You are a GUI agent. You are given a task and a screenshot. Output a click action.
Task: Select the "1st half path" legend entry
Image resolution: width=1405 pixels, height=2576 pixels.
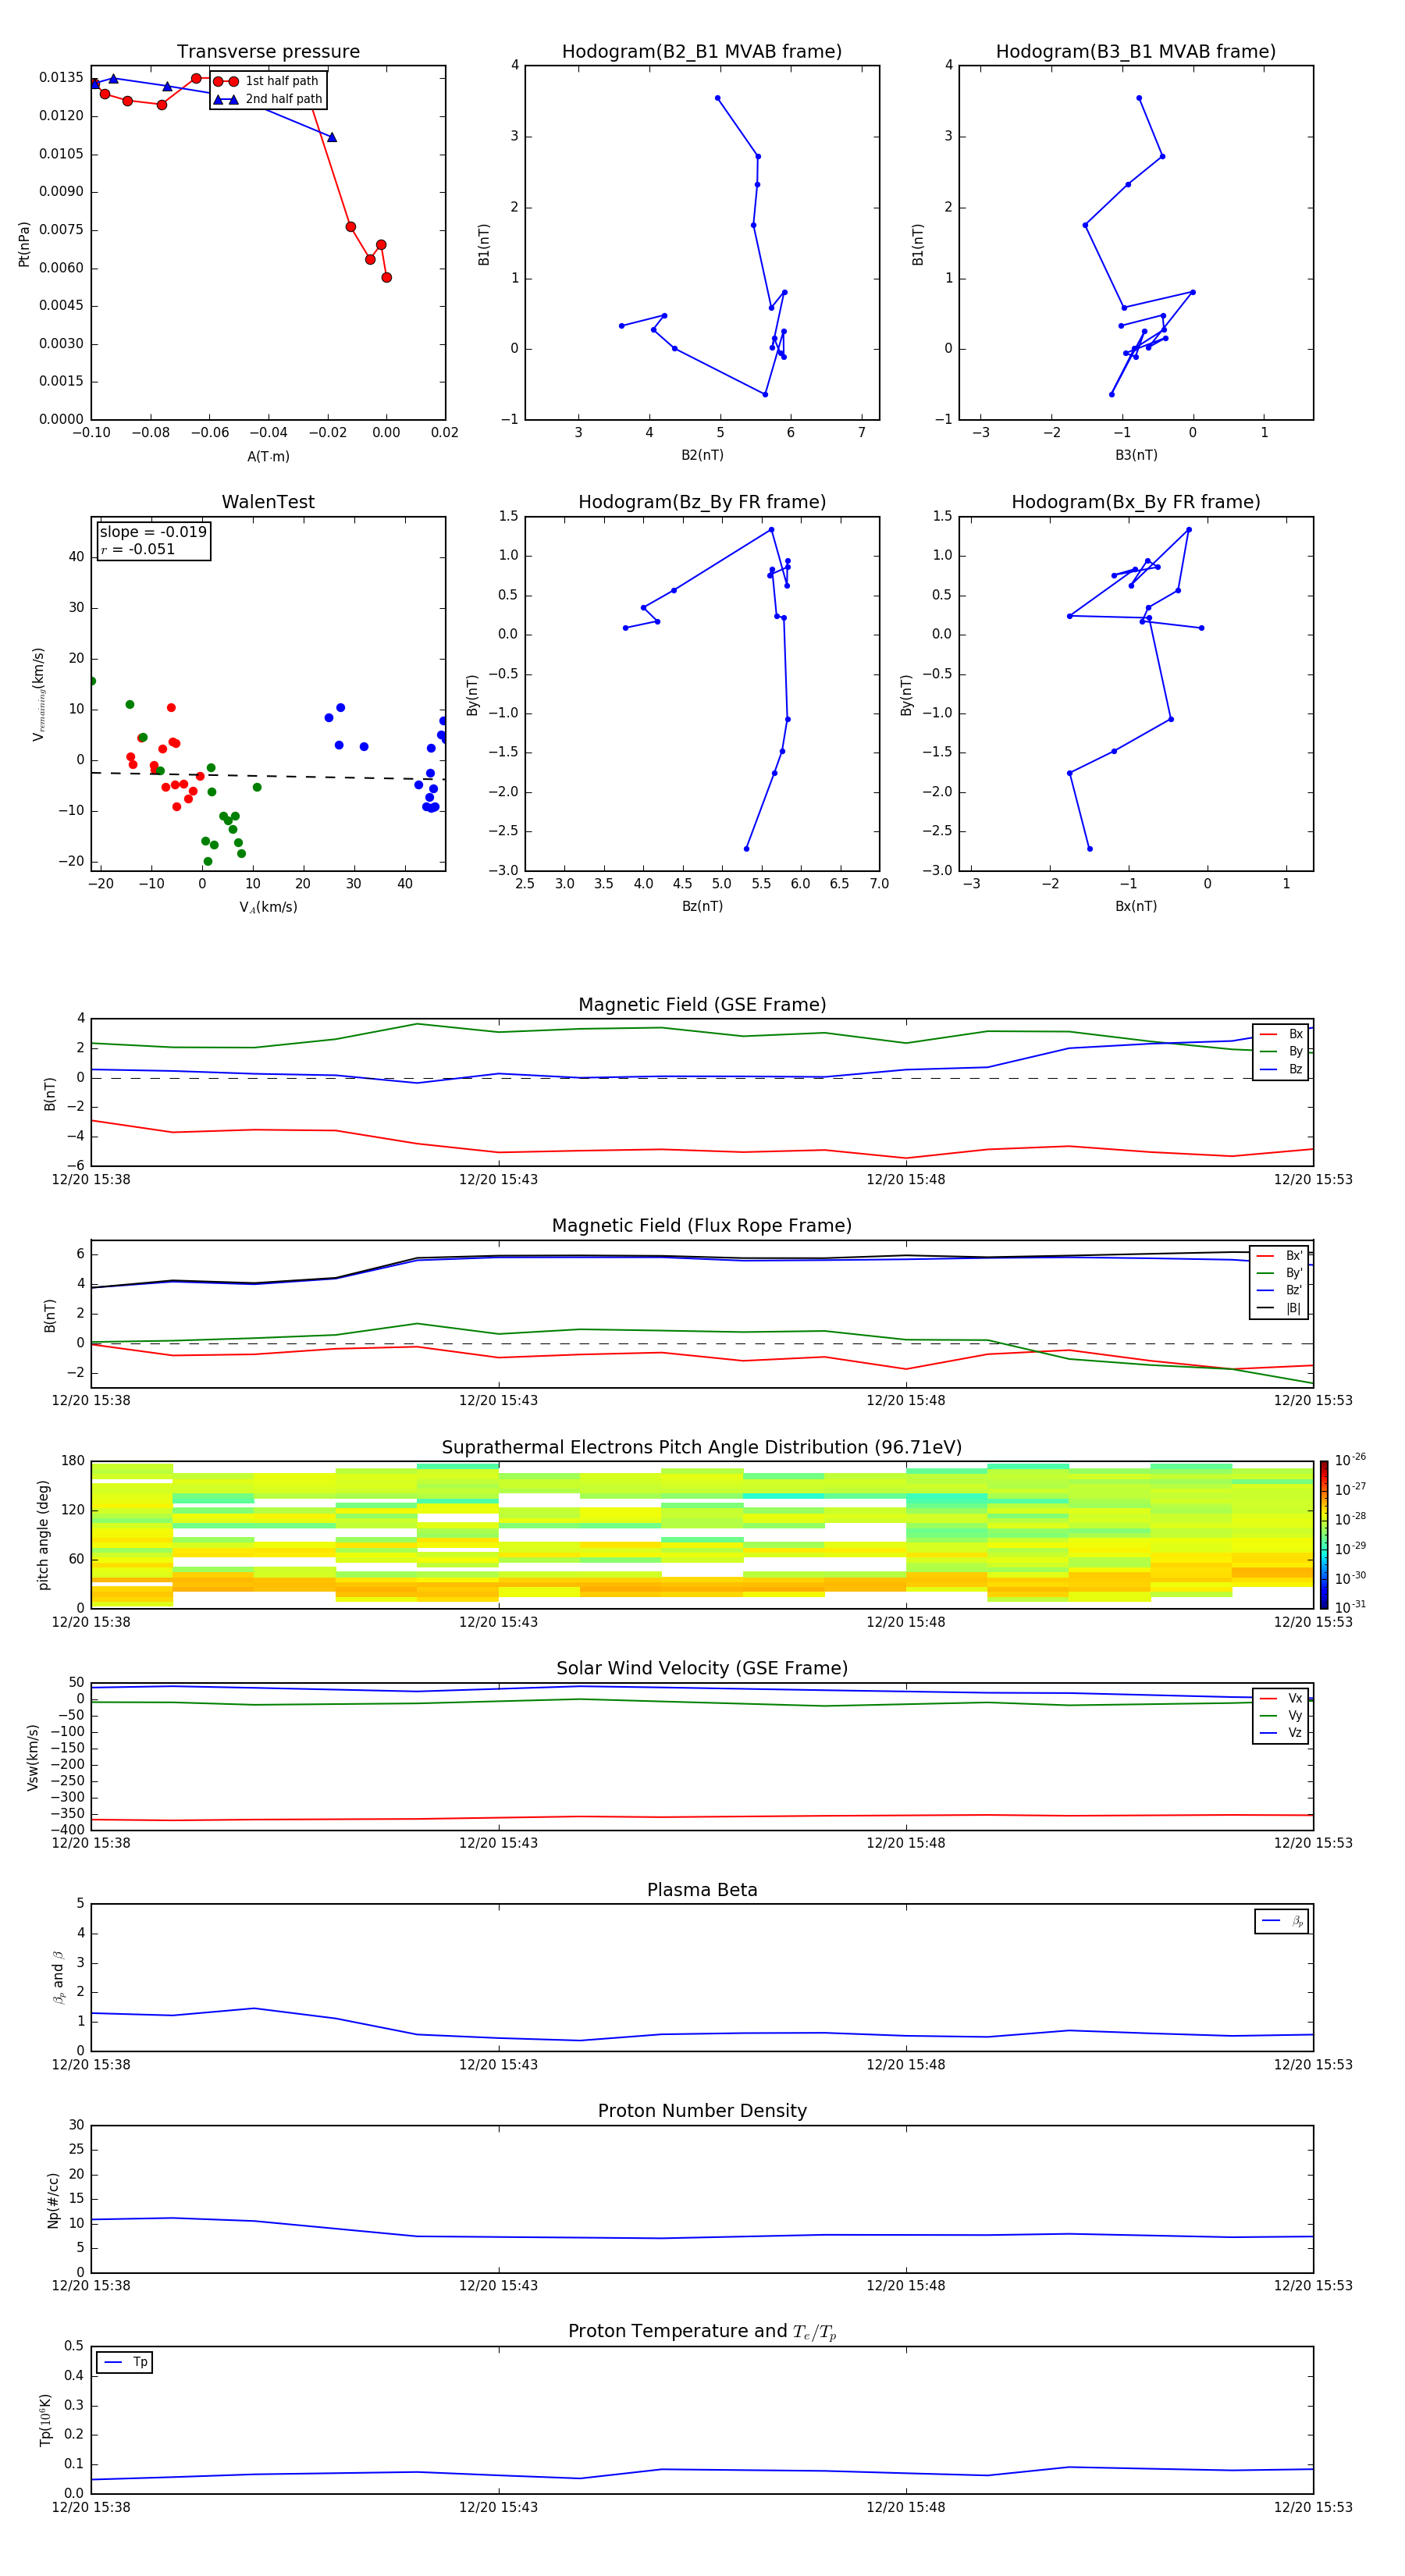coord(266,81)
